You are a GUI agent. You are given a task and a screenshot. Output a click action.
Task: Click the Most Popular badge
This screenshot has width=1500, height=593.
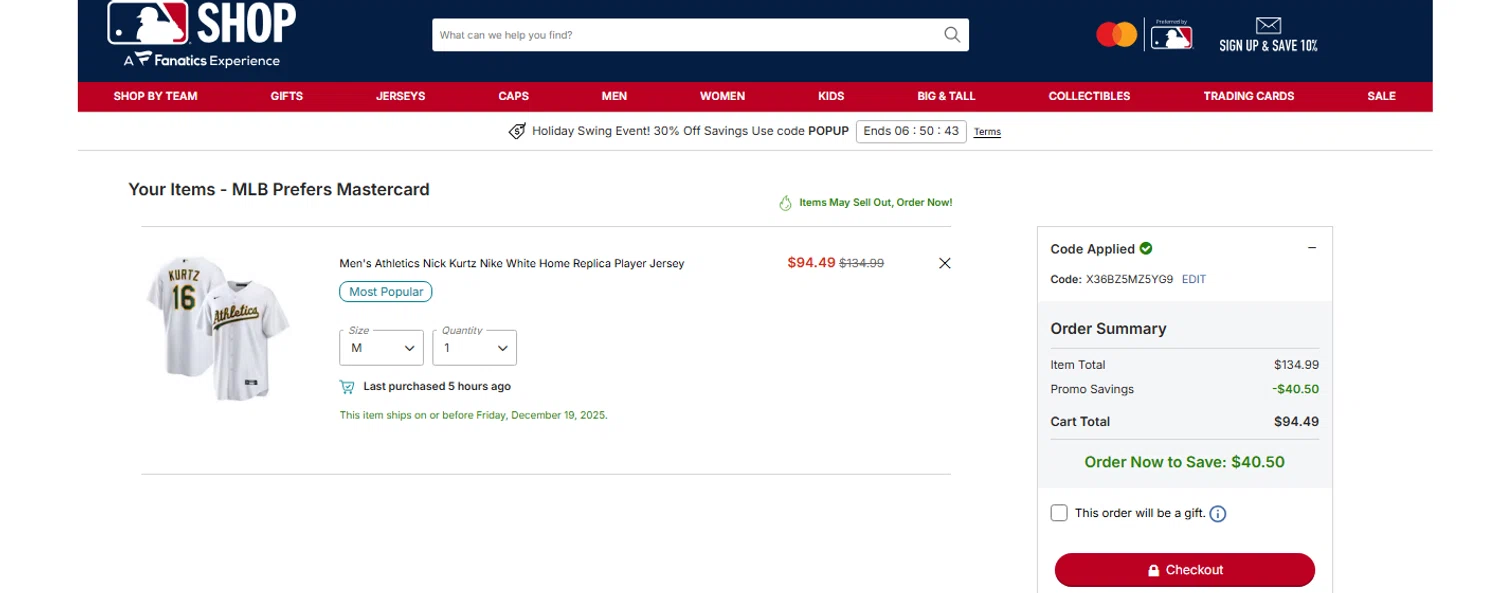tap(386, 292)
